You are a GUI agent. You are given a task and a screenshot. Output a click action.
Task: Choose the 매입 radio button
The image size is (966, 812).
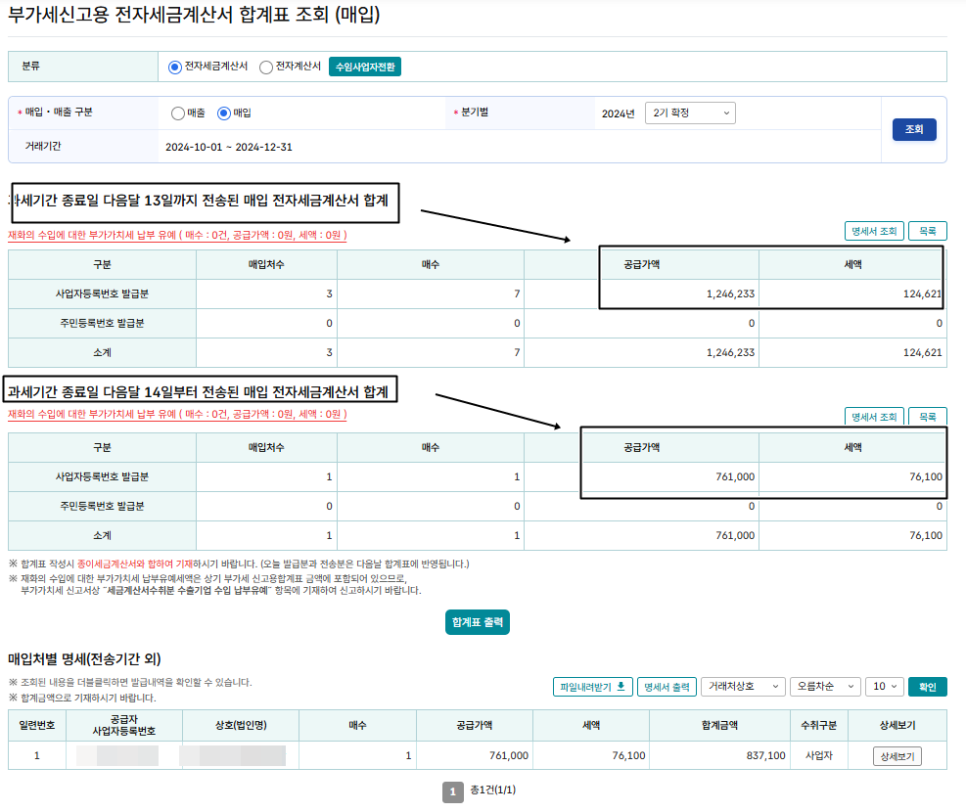coord(224,113)
